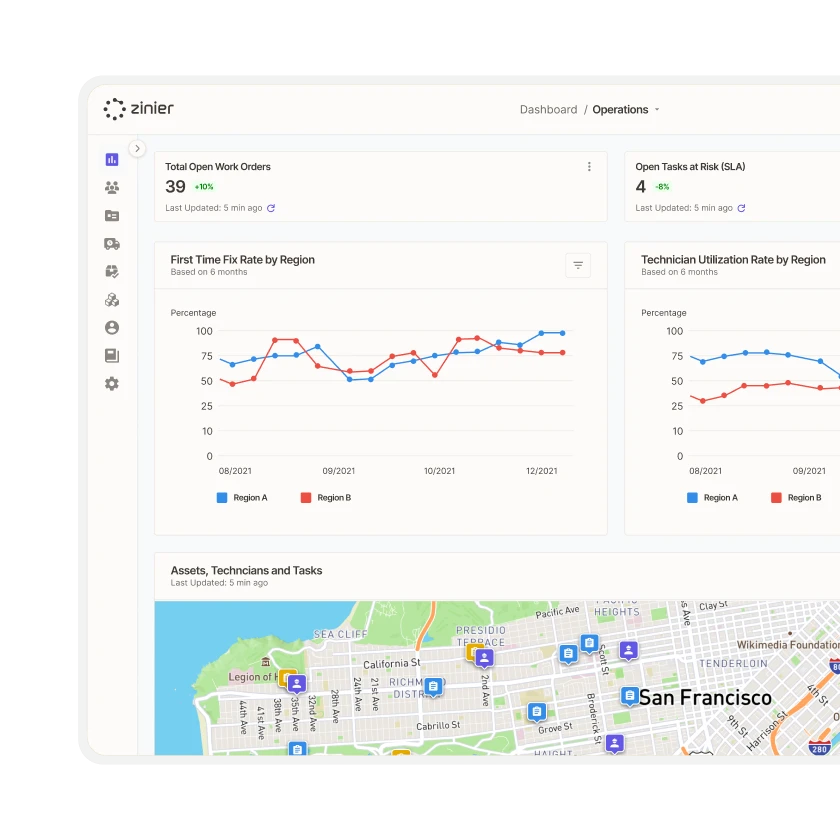Click the 39 open work orders value
Screen dimensions: 840x840
coord(175,186)
